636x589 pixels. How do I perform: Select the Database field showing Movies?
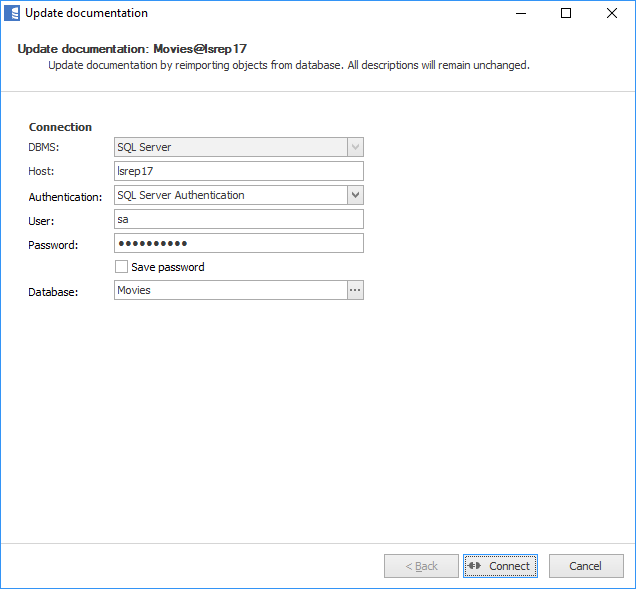(230, 290)
